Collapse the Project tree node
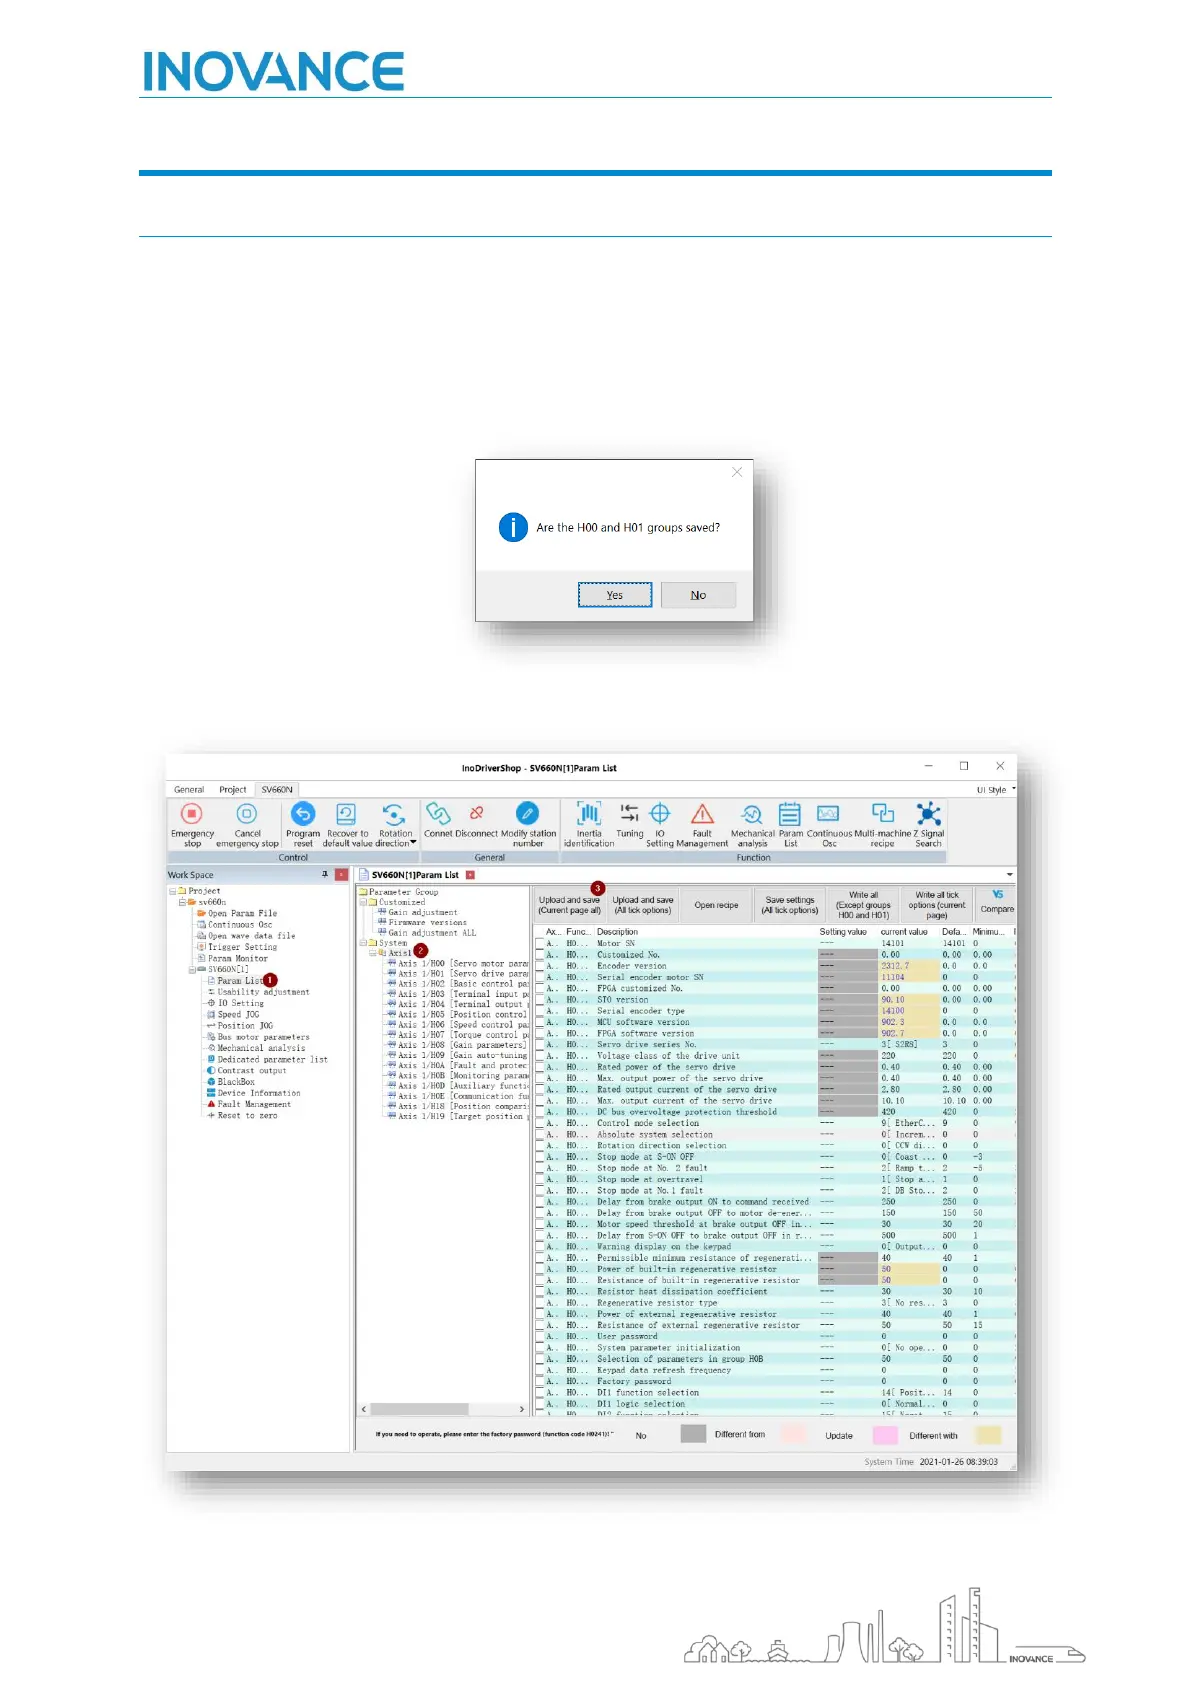The width and height of the screenshot is (1191, 1684). coord(173,891)
